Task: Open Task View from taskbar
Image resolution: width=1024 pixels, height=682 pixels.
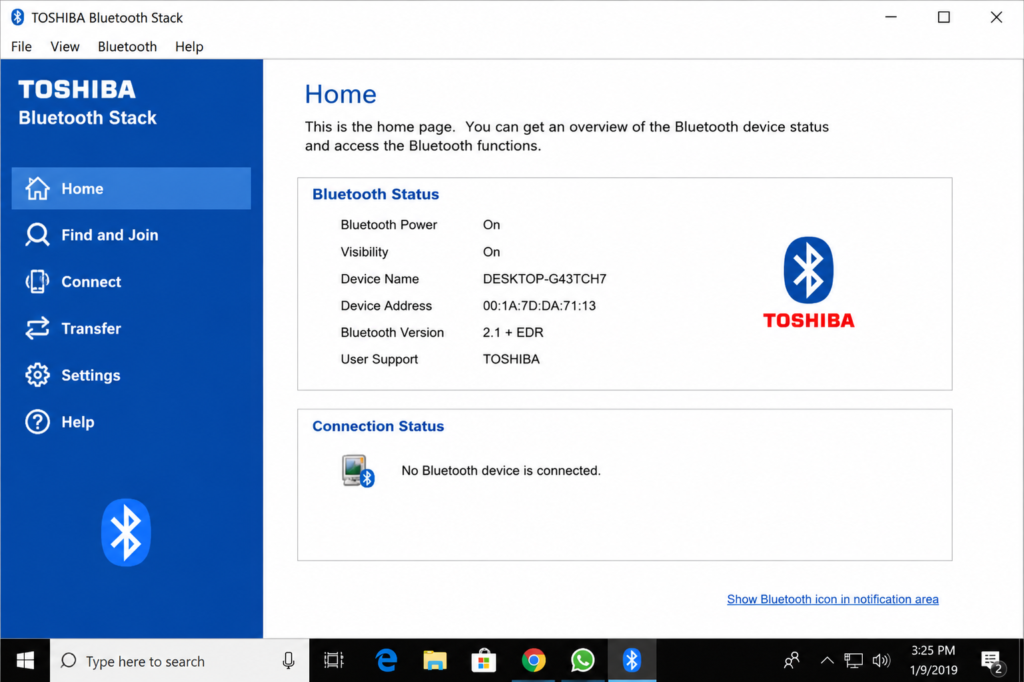Action: click(334, 660)
